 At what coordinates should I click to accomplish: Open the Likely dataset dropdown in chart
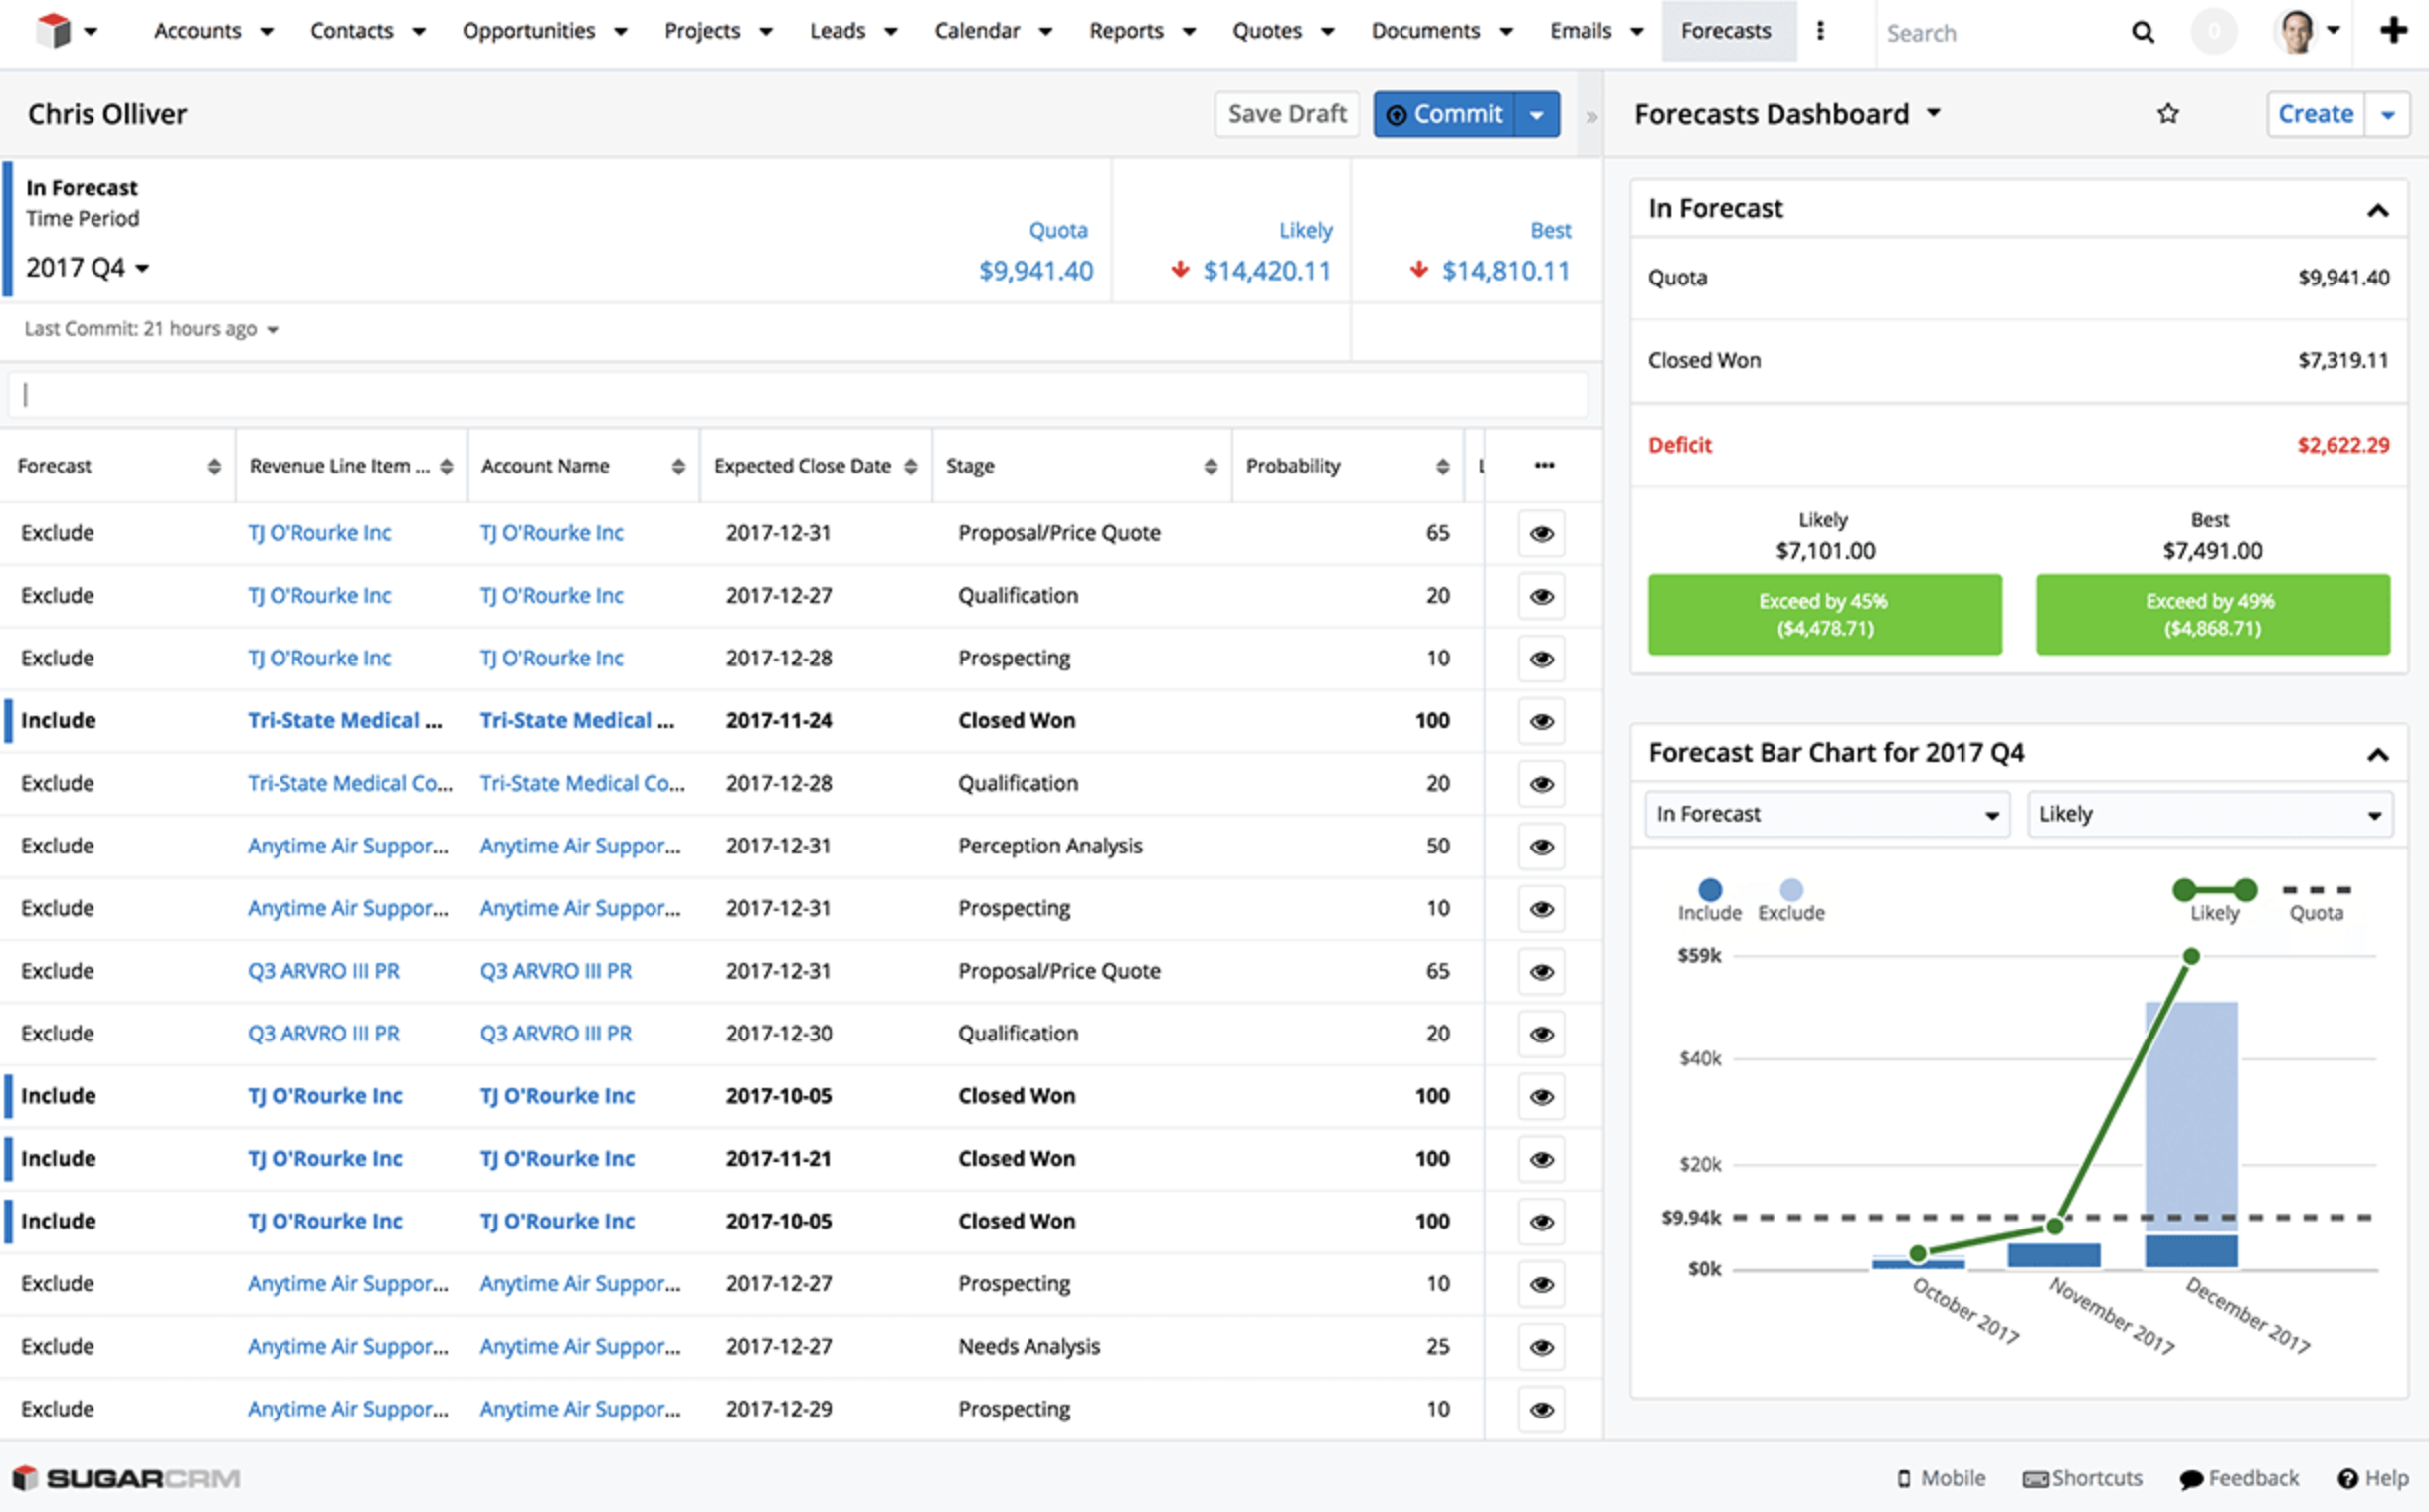[x=2209, y=814]
